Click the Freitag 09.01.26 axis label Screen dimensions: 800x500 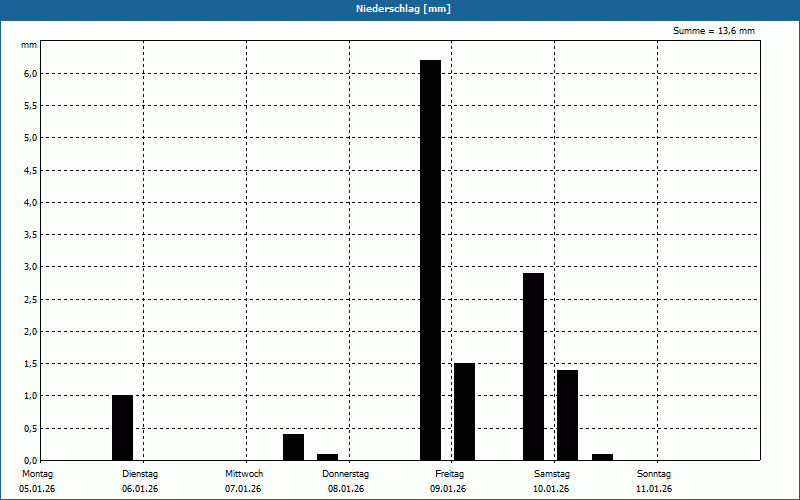(x=449, y=481)
